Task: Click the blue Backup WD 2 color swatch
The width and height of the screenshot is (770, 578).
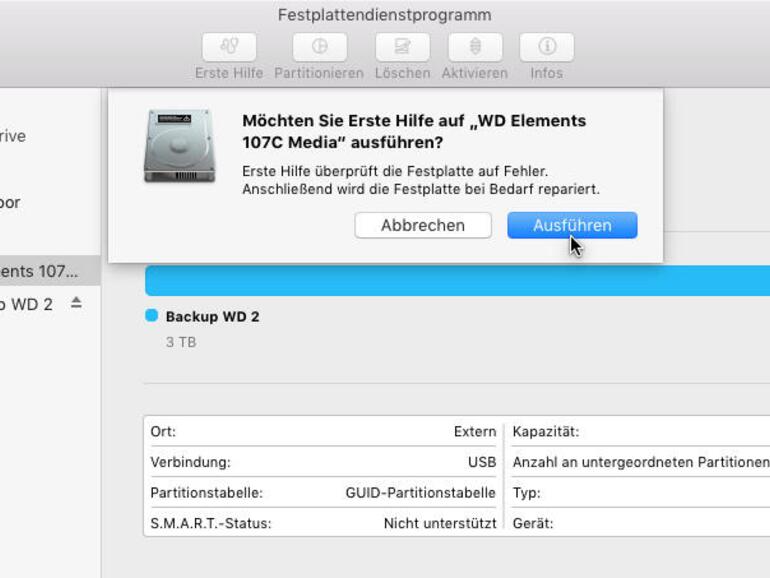Action: [x=152, y=315]
